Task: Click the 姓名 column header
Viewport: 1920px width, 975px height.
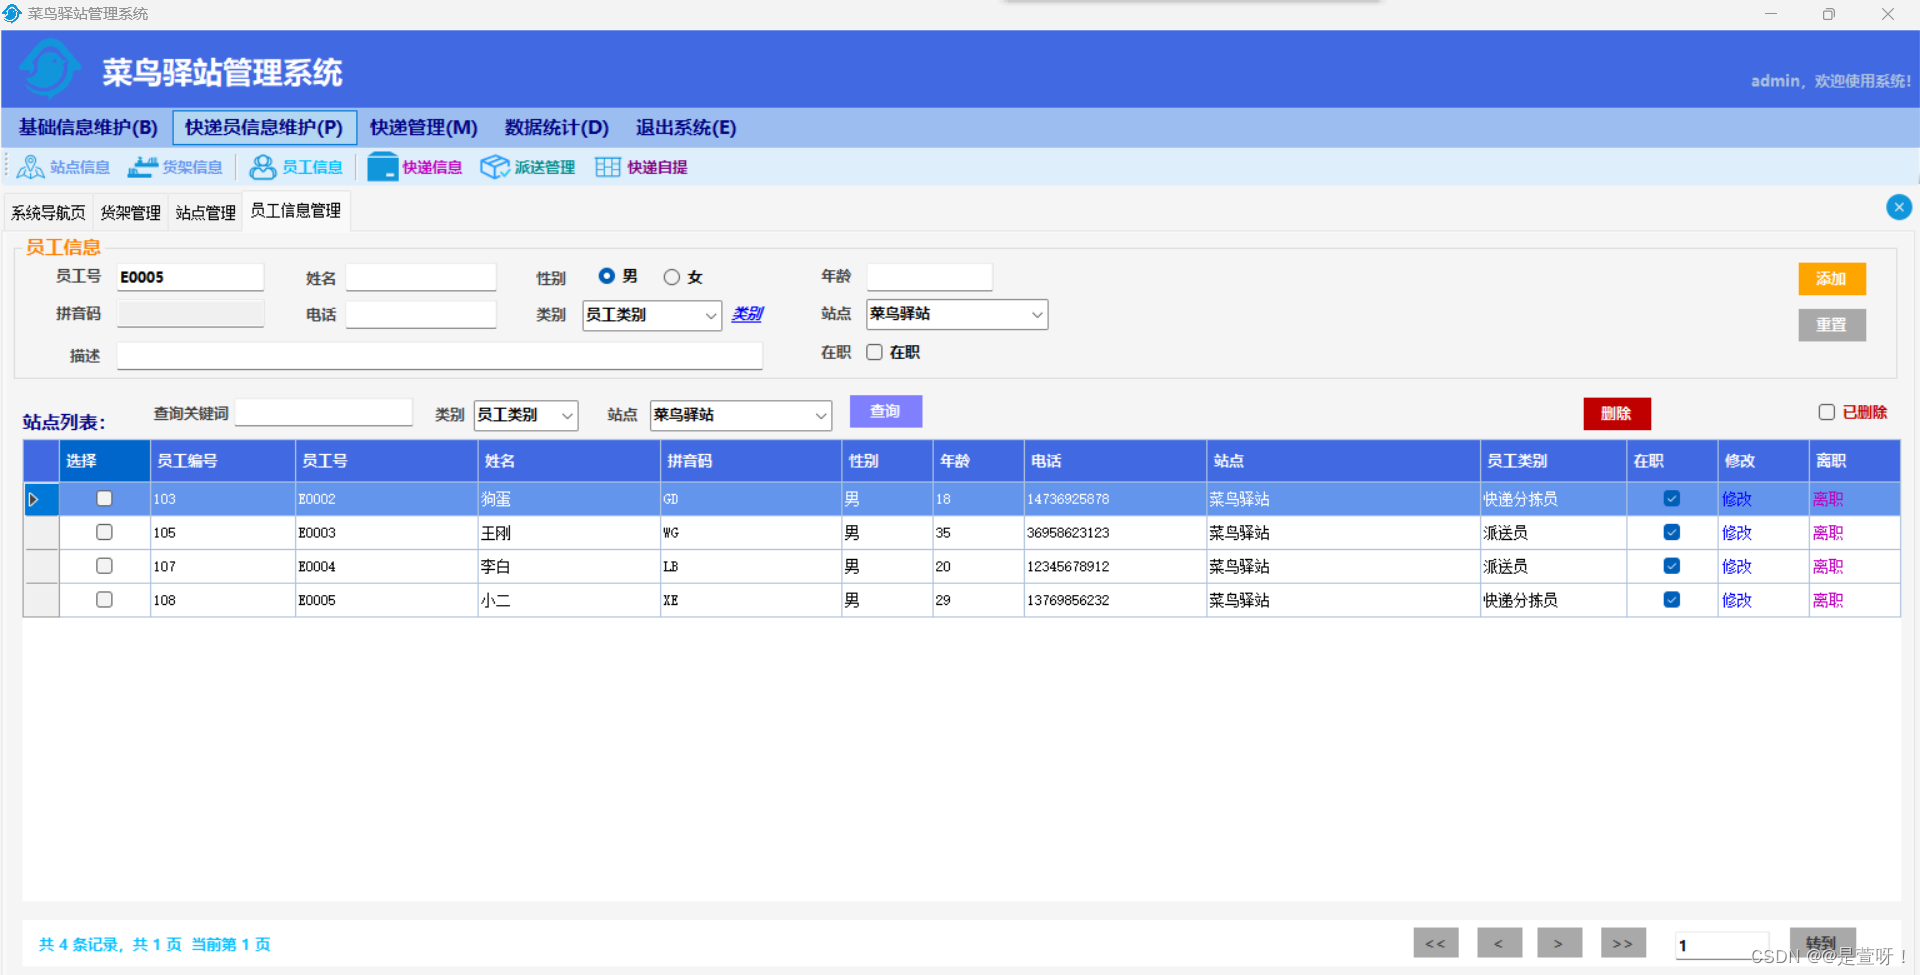Action: coord(568,461)
